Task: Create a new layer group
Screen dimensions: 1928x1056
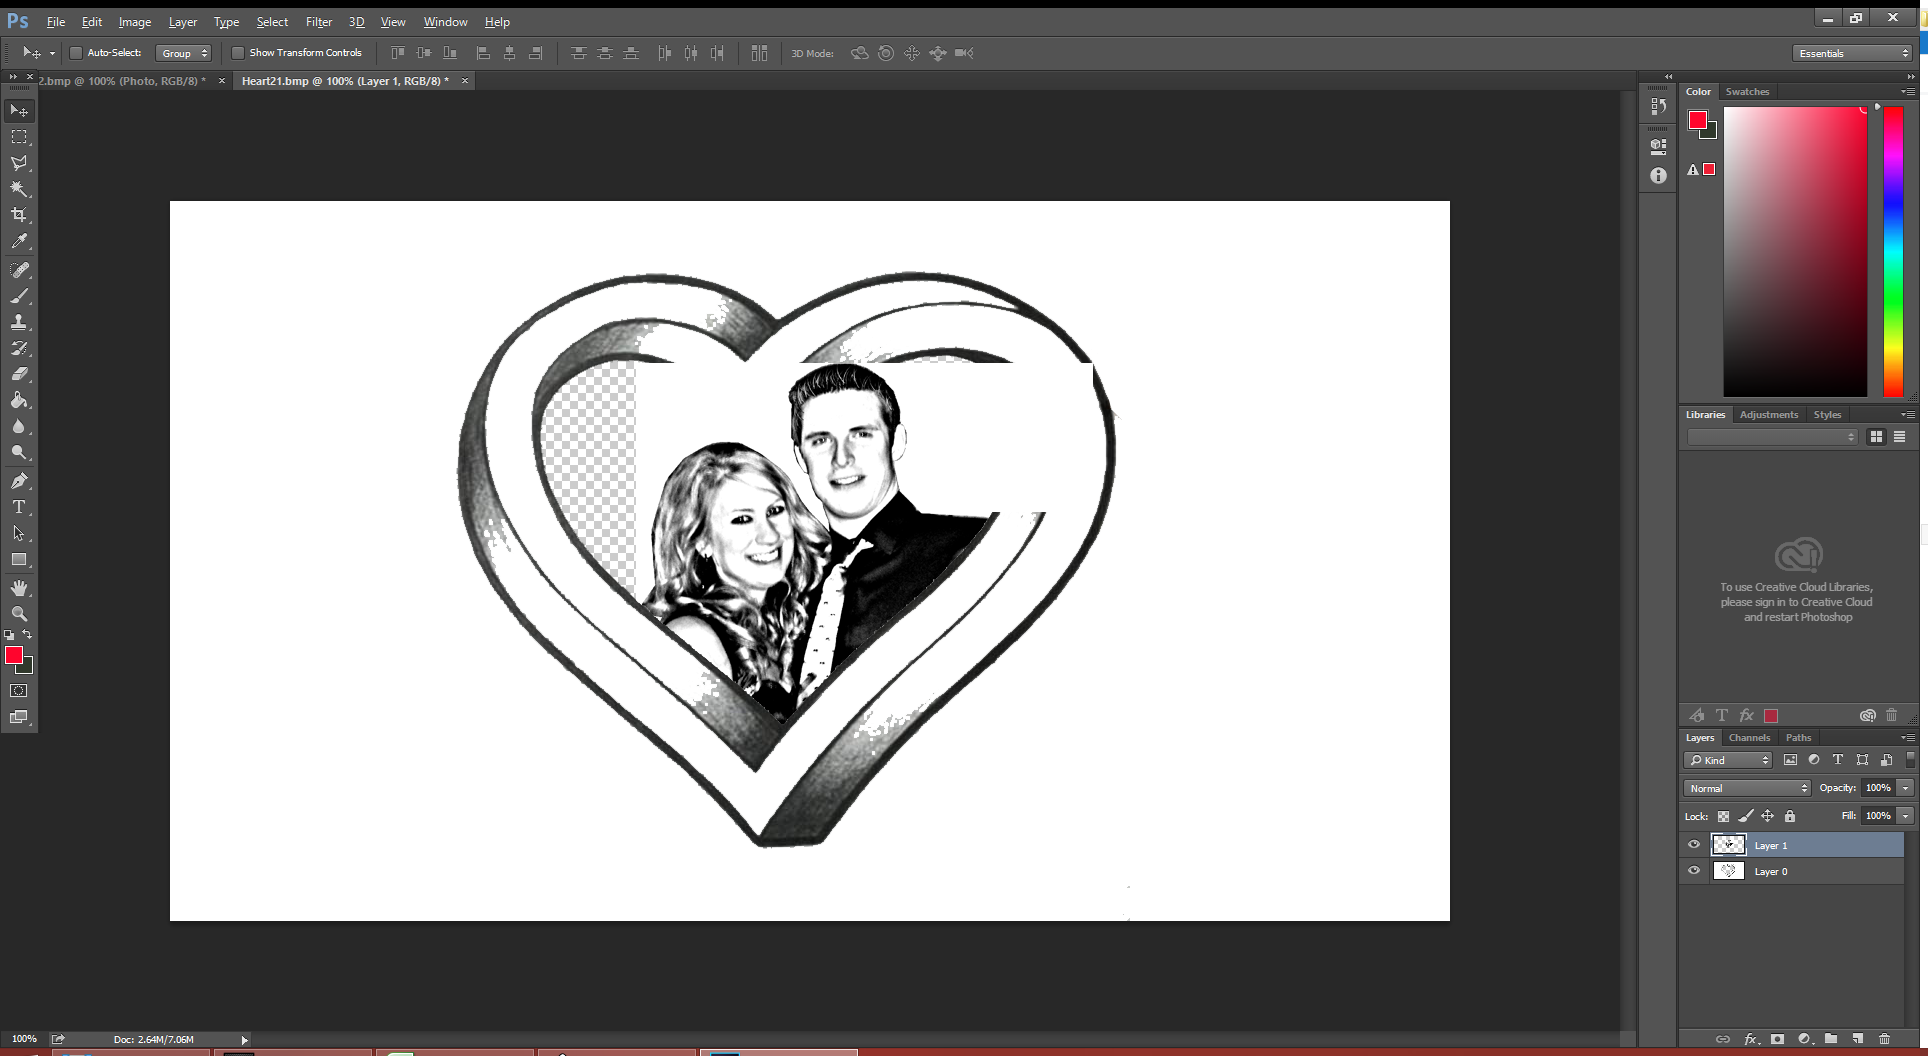Action: (1830, 1039)
